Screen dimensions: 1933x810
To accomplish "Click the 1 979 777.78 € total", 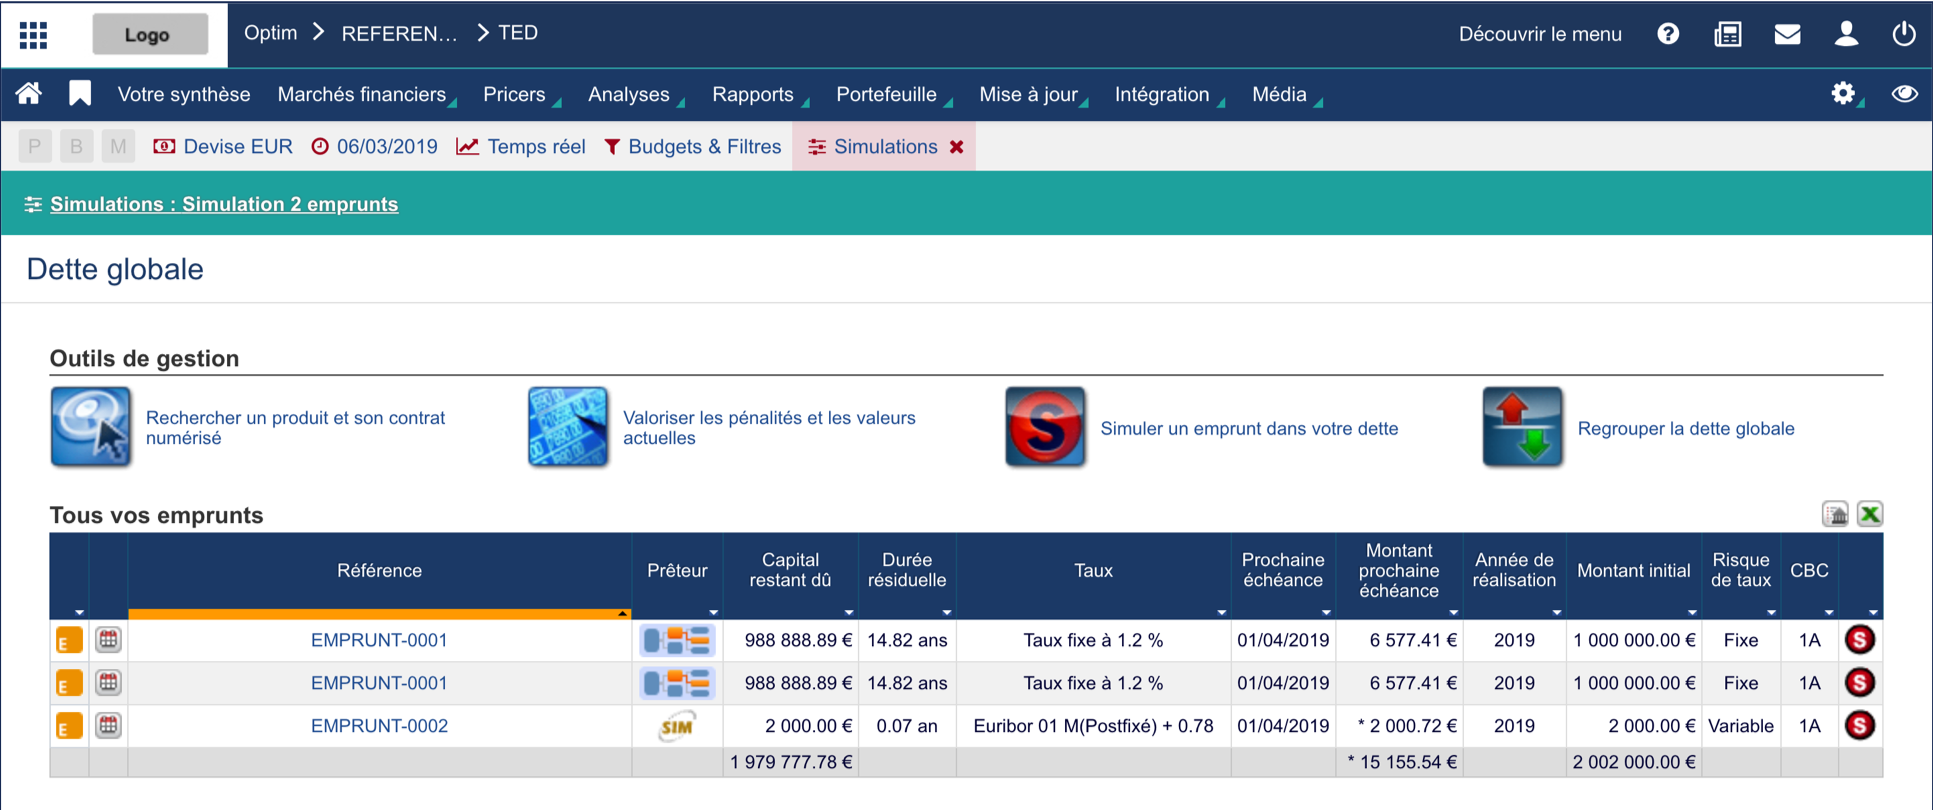I will pos(791,762).
